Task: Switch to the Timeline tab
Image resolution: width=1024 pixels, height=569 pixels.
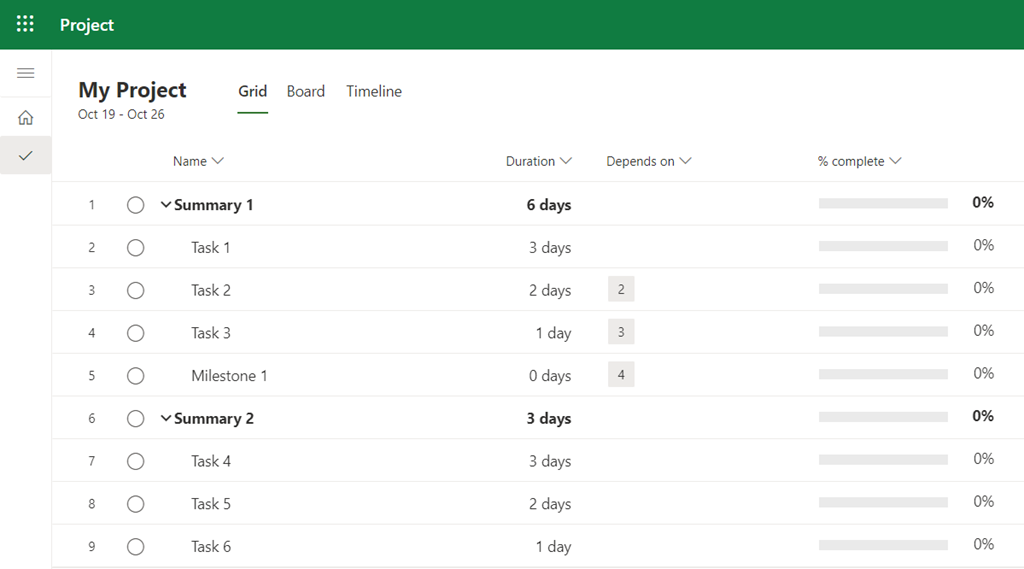Action: [x=374, y=91]
